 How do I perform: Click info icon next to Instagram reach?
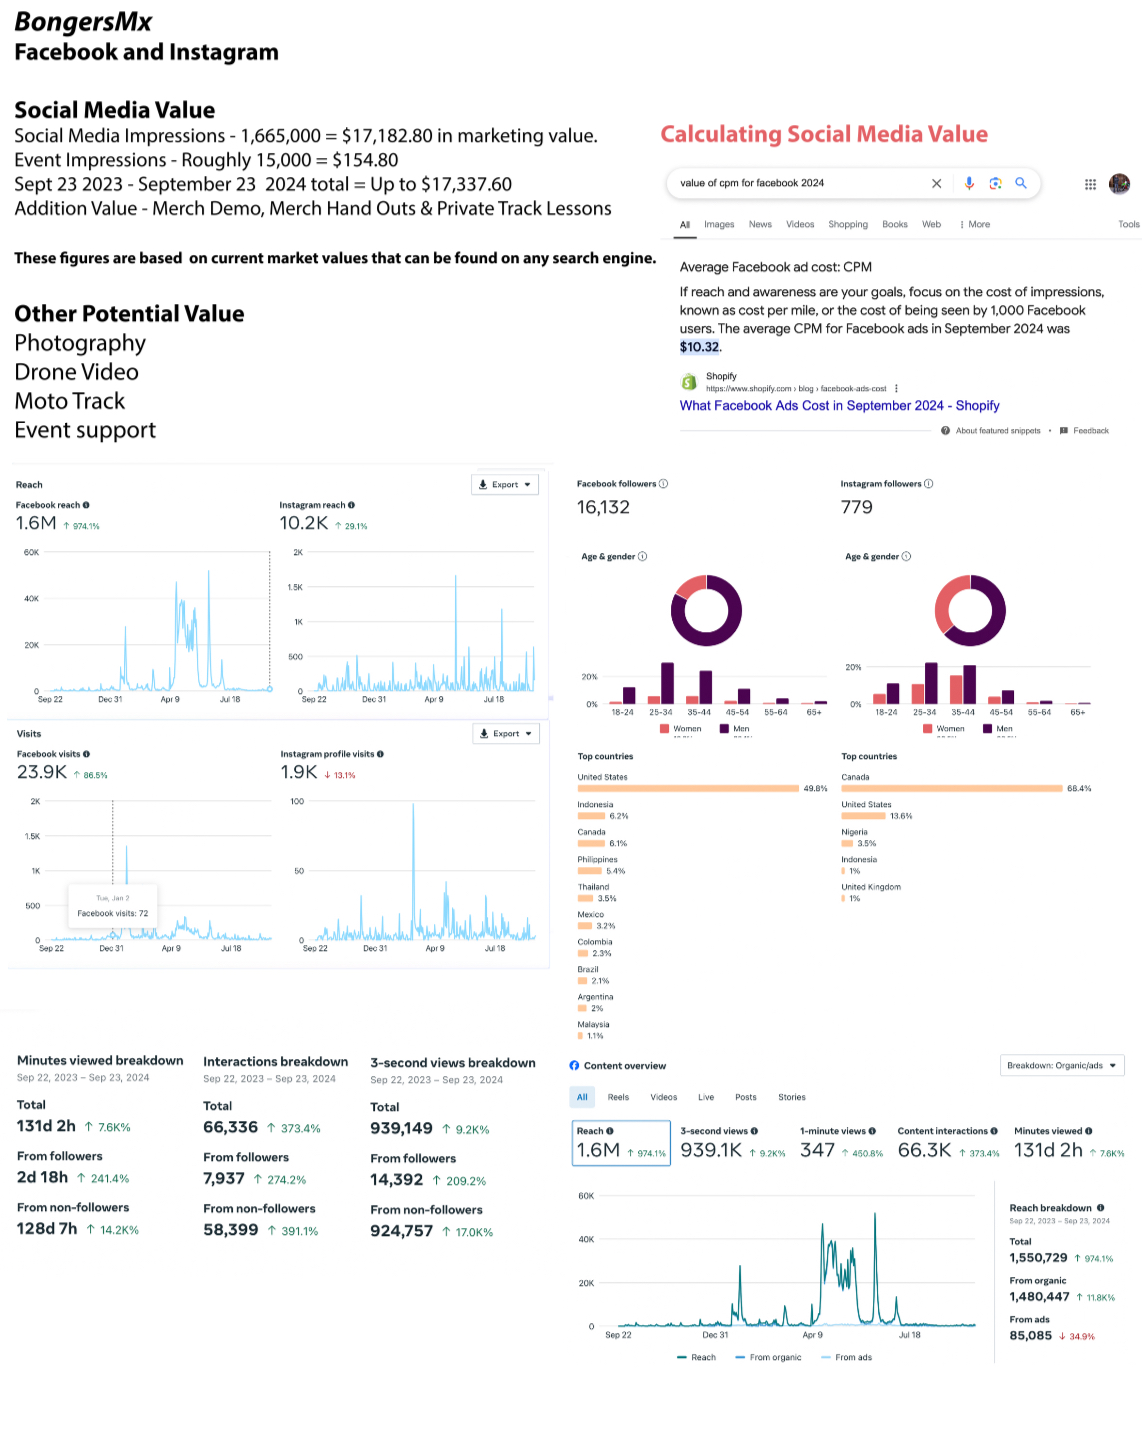pyautogui.click(x=351, y=505)
